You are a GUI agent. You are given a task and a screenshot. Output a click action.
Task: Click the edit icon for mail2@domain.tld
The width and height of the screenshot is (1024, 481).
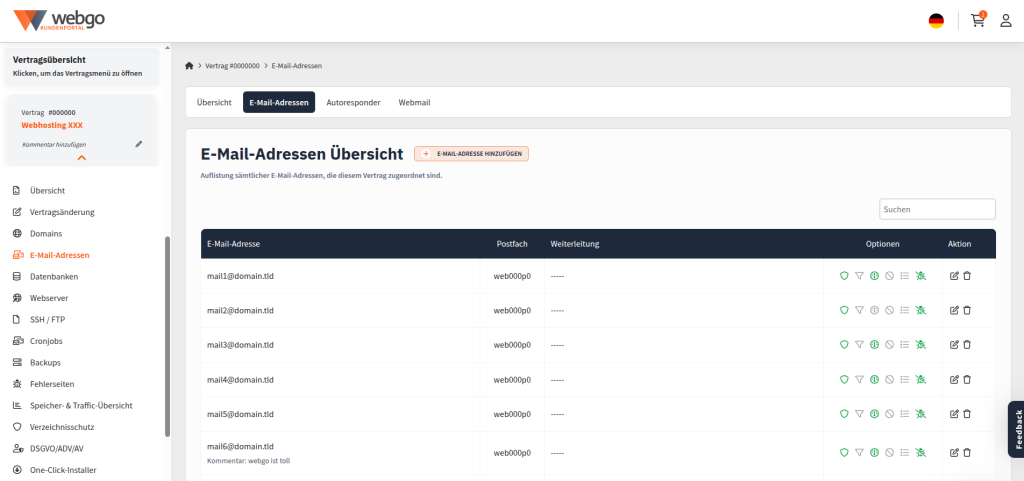coord(954,310)
